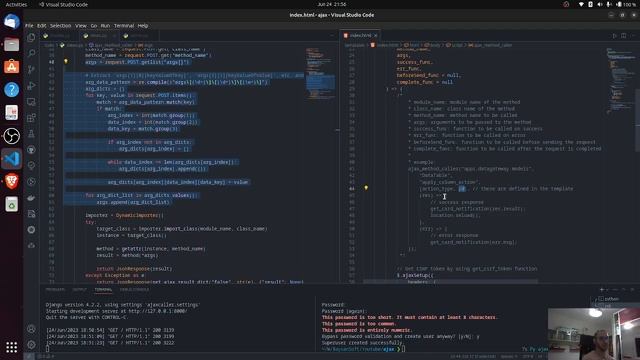640x360 pixels.
Task: Open the system tray volume indicator
Action: [600, 4]
